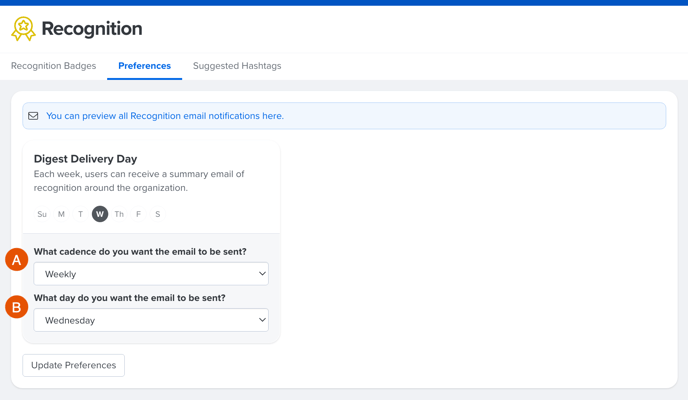Open the preview Recognition email notifications link
The height and width of the screenshot is (400, 688).
165,116
